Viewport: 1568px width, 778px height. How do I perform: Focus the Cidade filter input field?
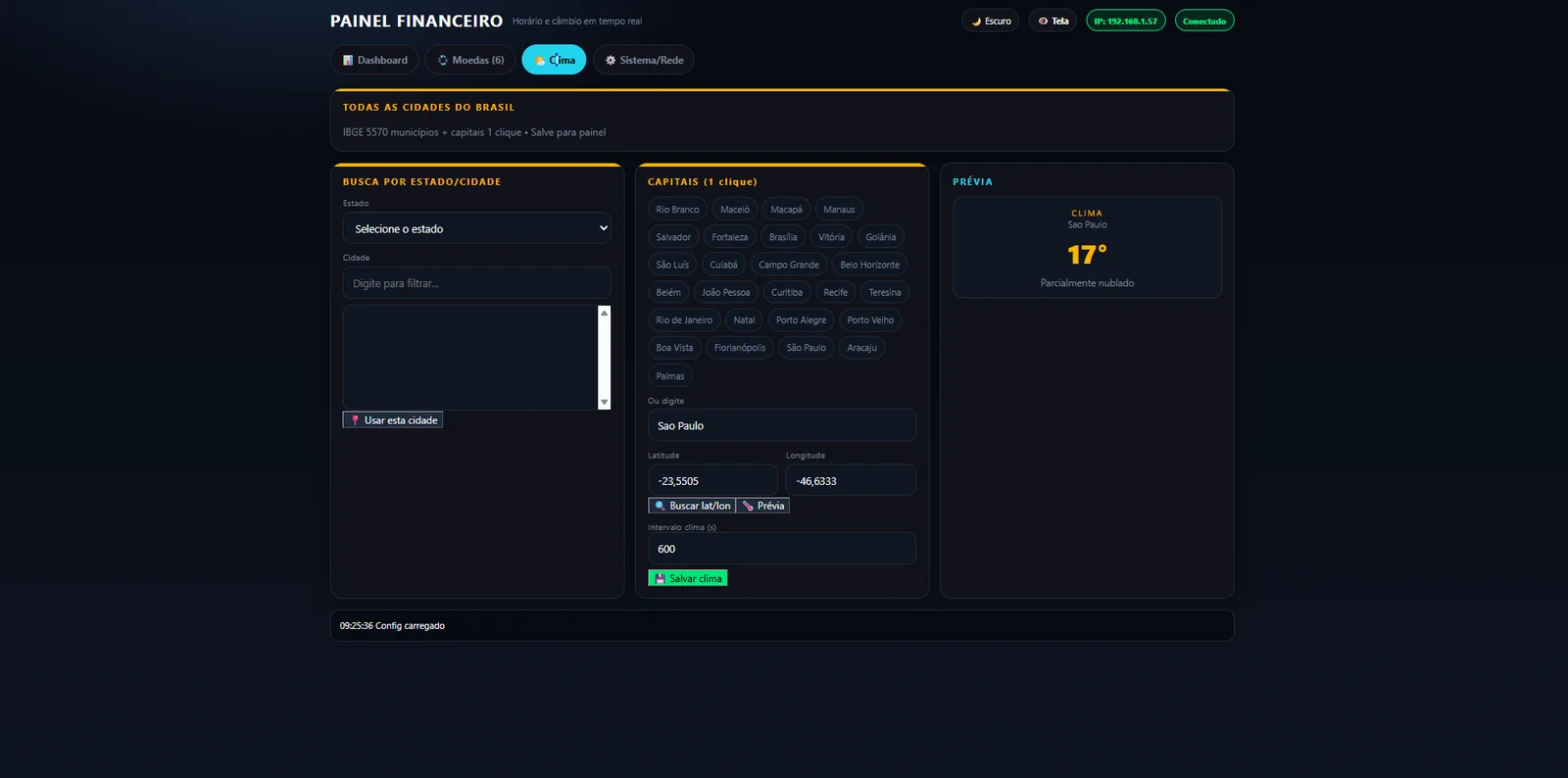pyautogui.click(x=477, y=283)
